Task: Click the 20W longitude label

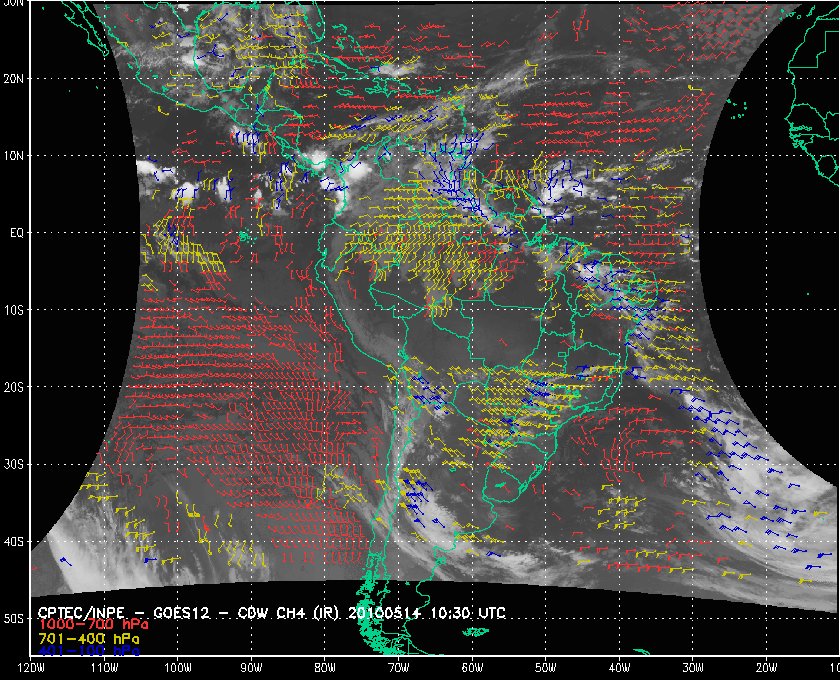Action: pos(767,668)
